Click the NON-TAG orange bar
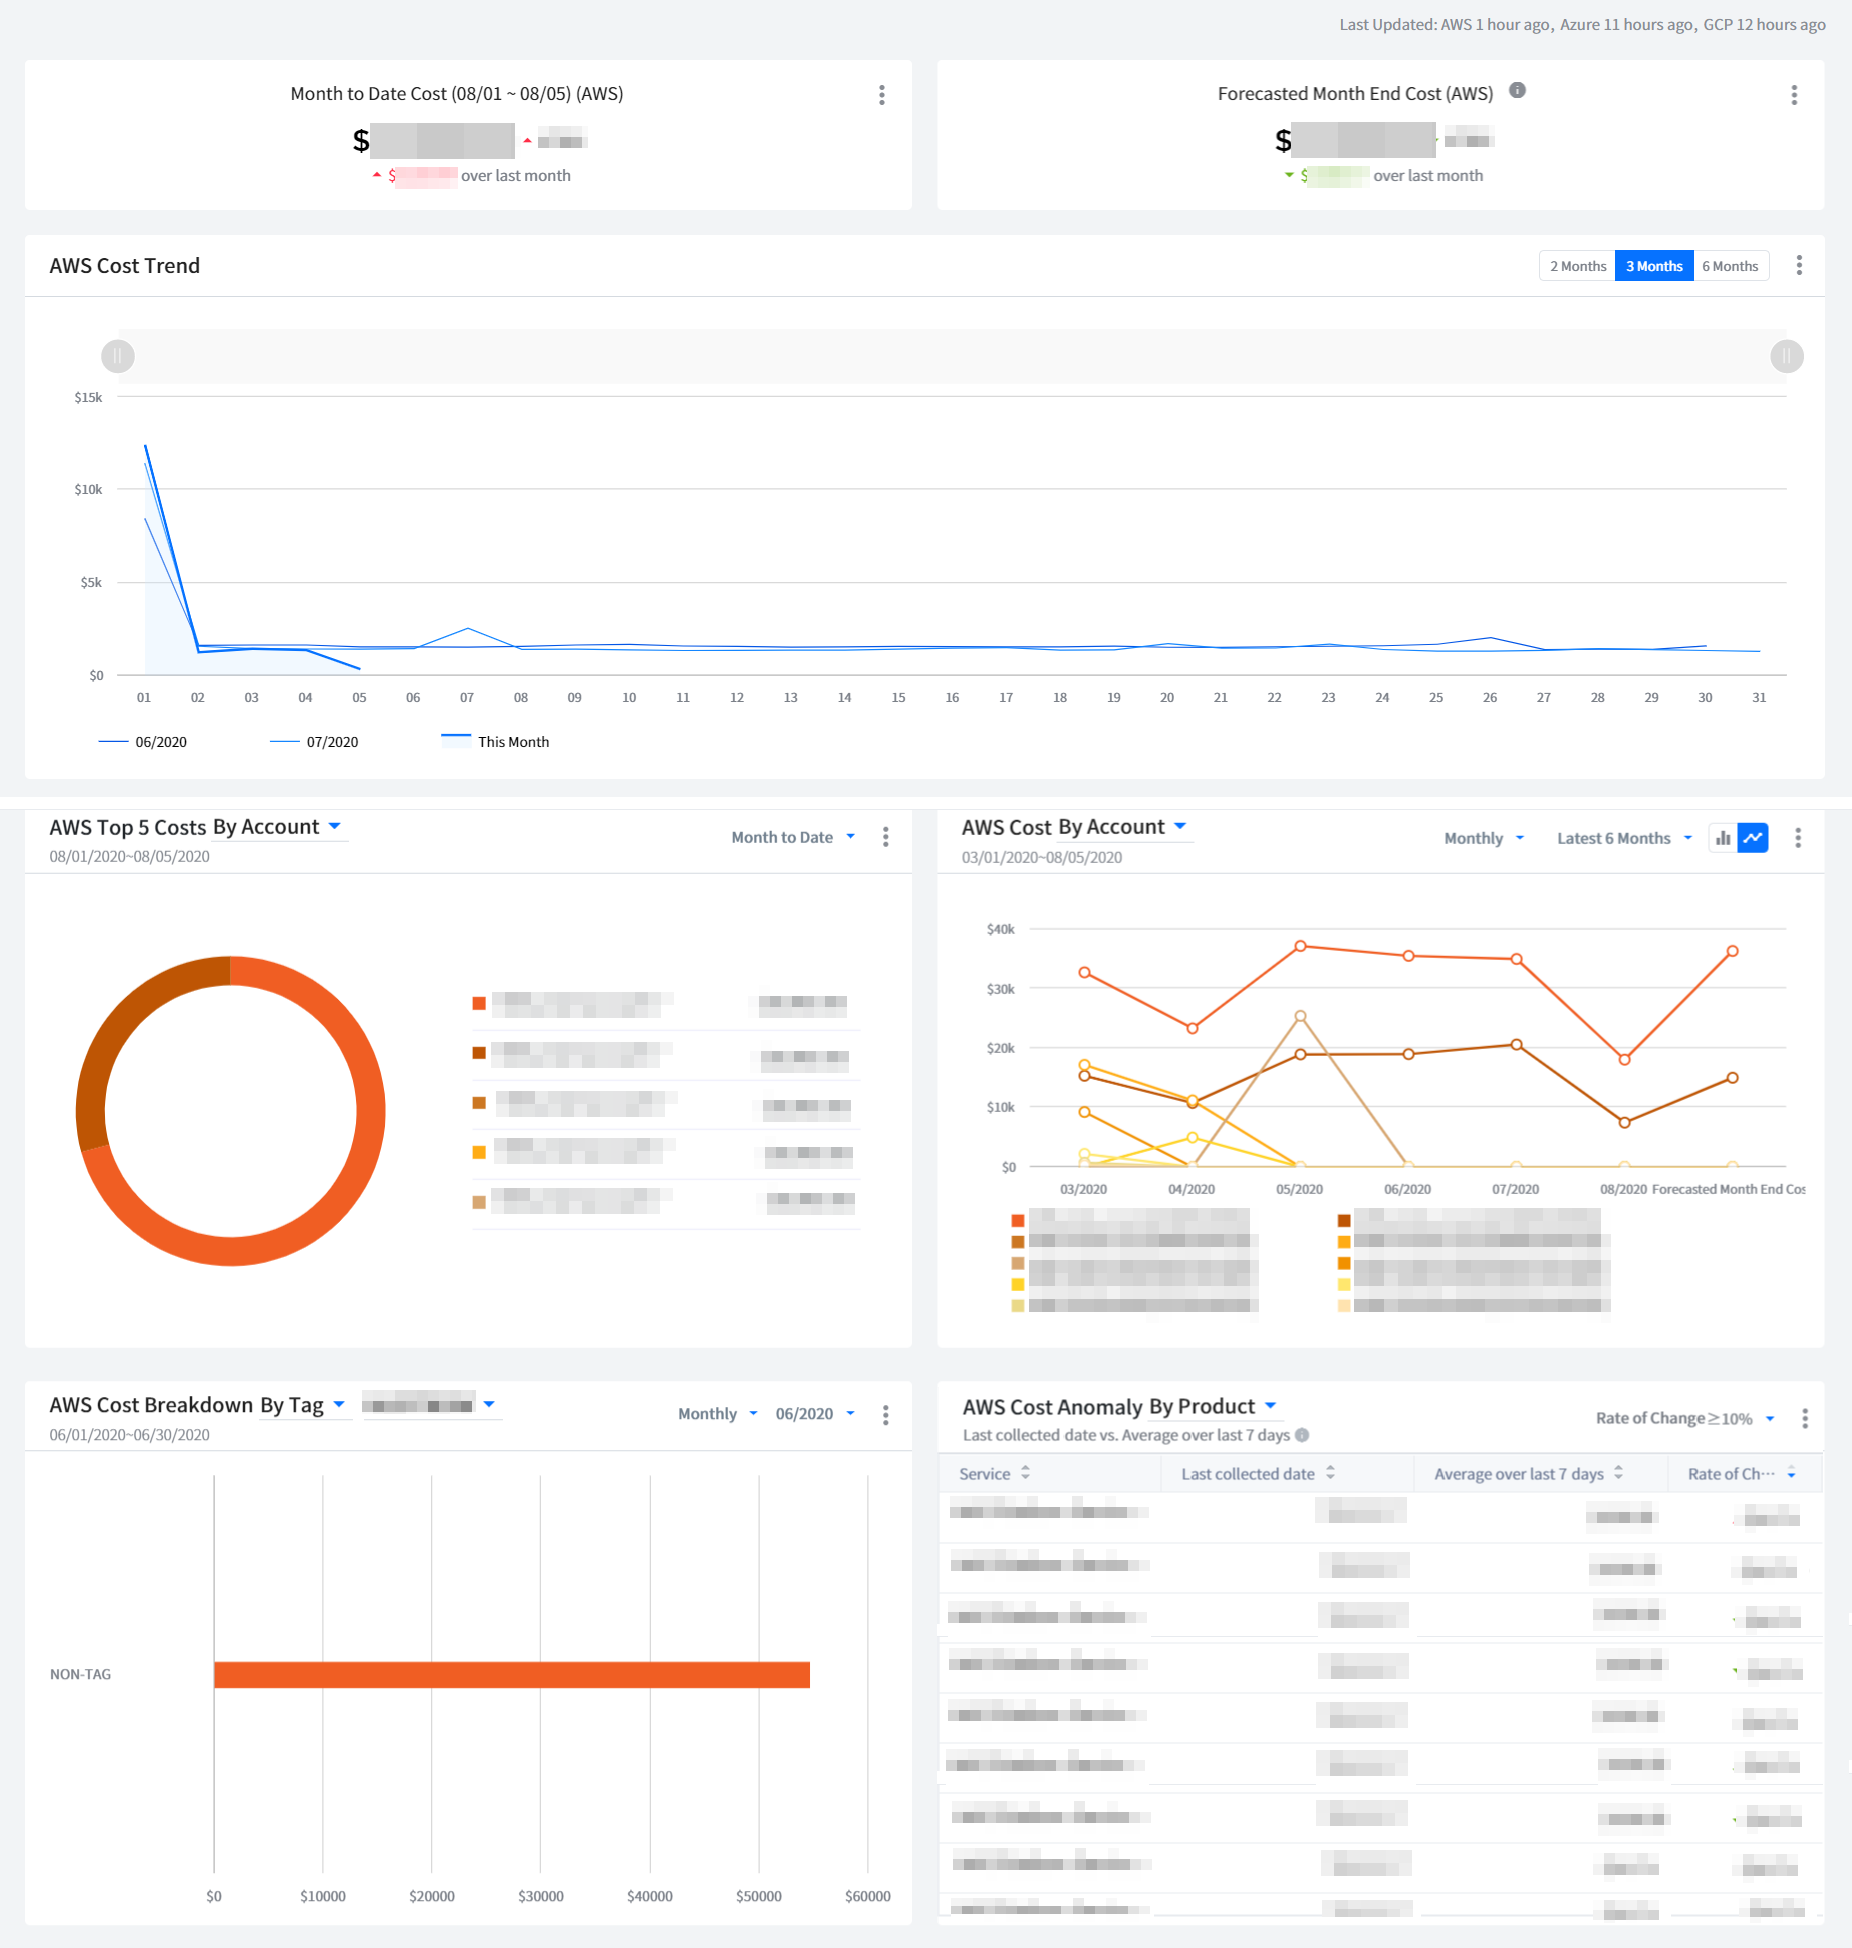 click(x=511, y=1675)
